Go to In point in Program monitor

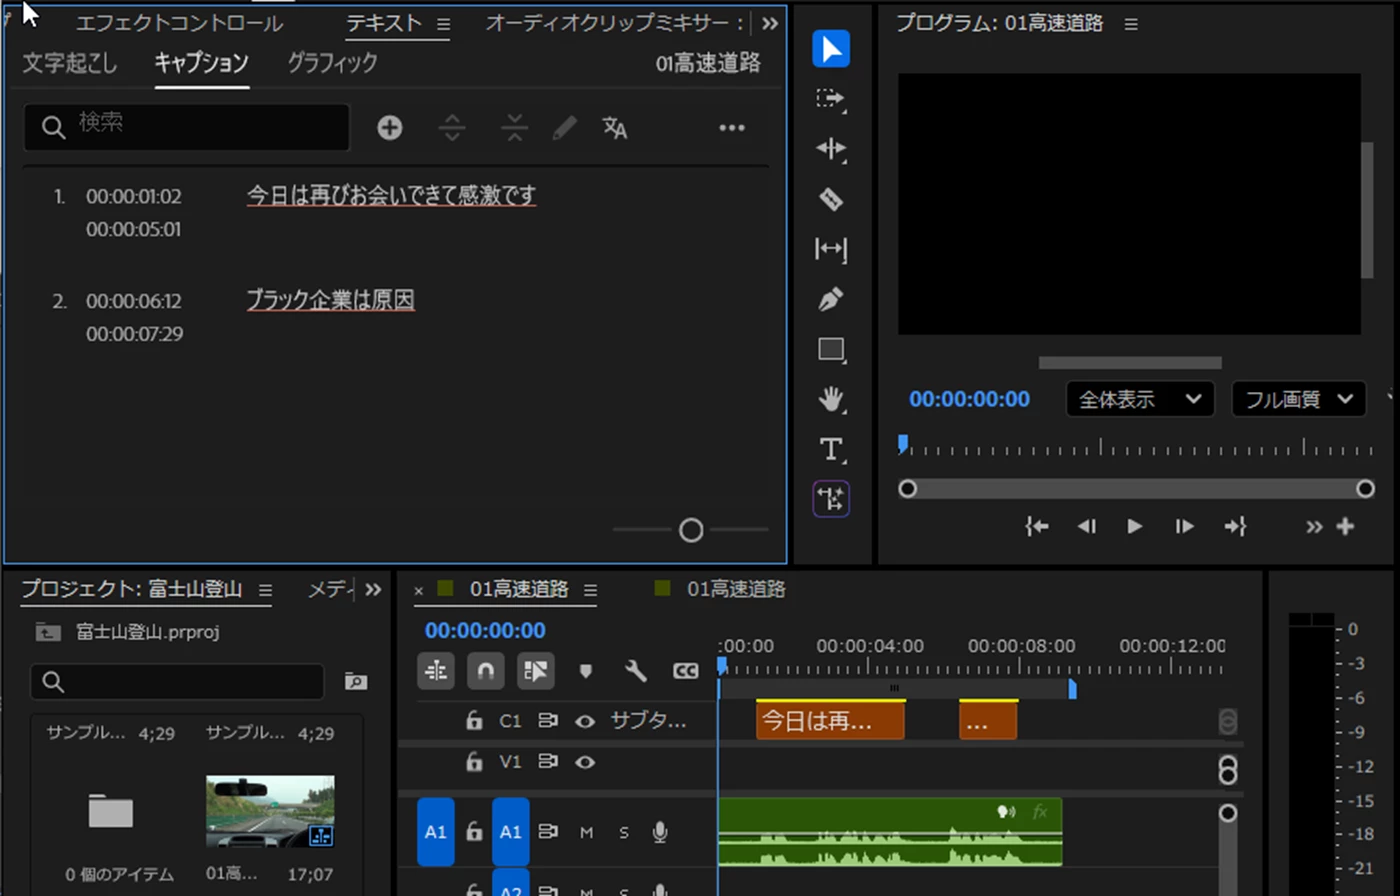[1037, 526]
